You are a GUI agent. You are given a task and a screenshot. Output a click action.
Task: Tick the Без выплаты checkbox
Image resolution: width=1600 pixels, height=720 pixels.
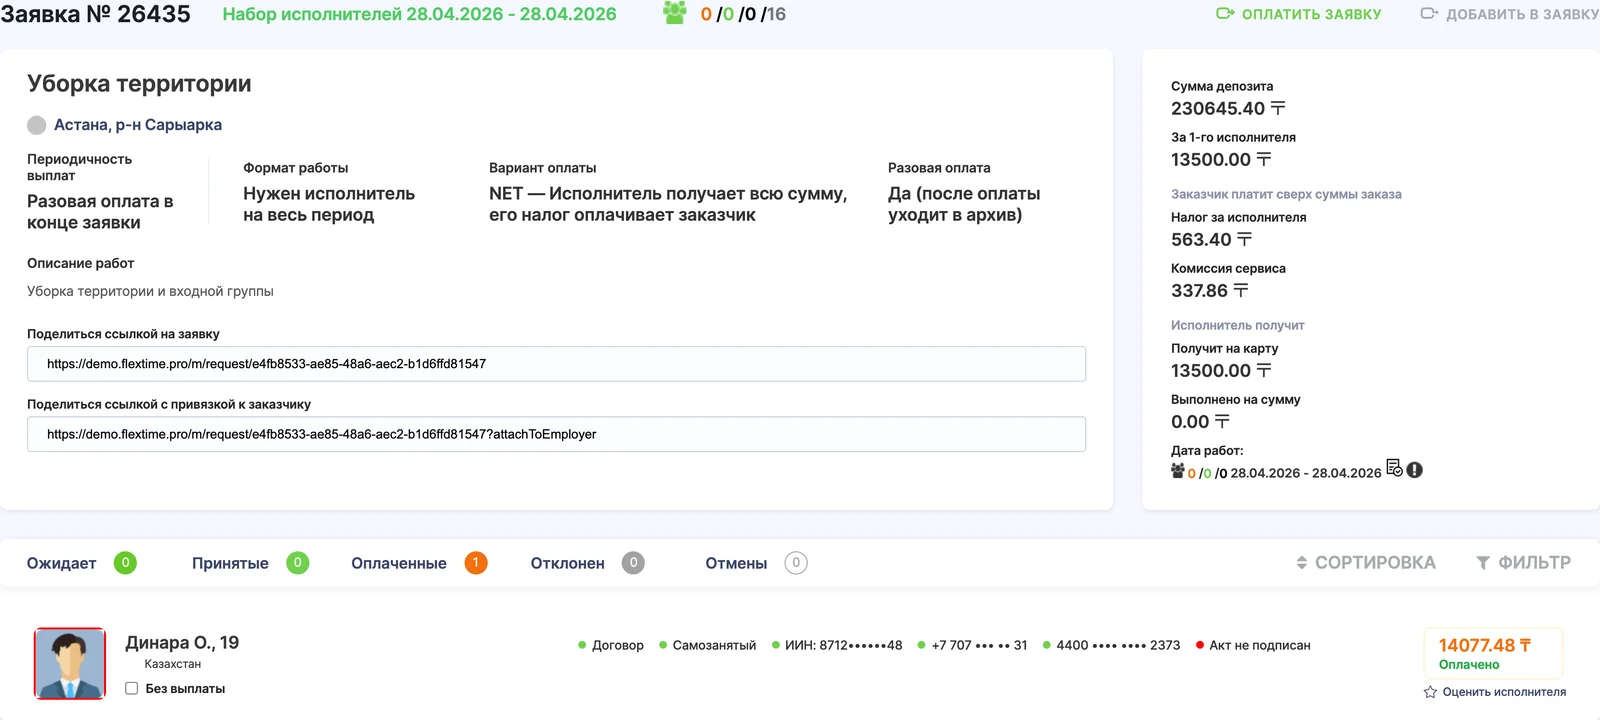coord(131,688)
